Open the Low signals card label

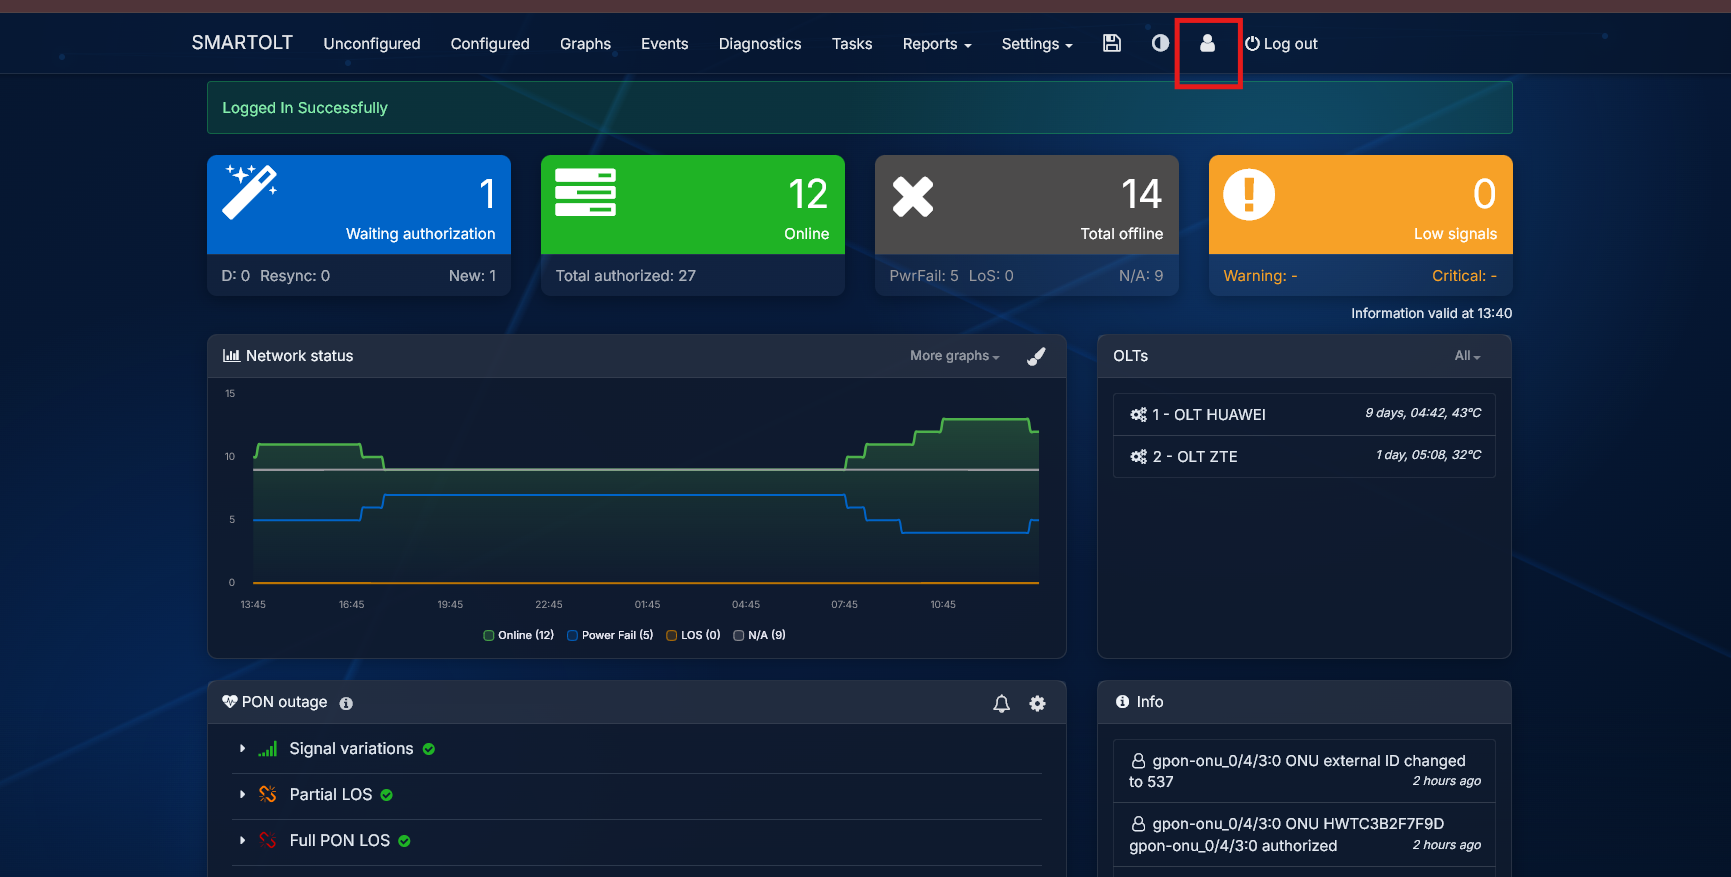[x=1455, y=234]
